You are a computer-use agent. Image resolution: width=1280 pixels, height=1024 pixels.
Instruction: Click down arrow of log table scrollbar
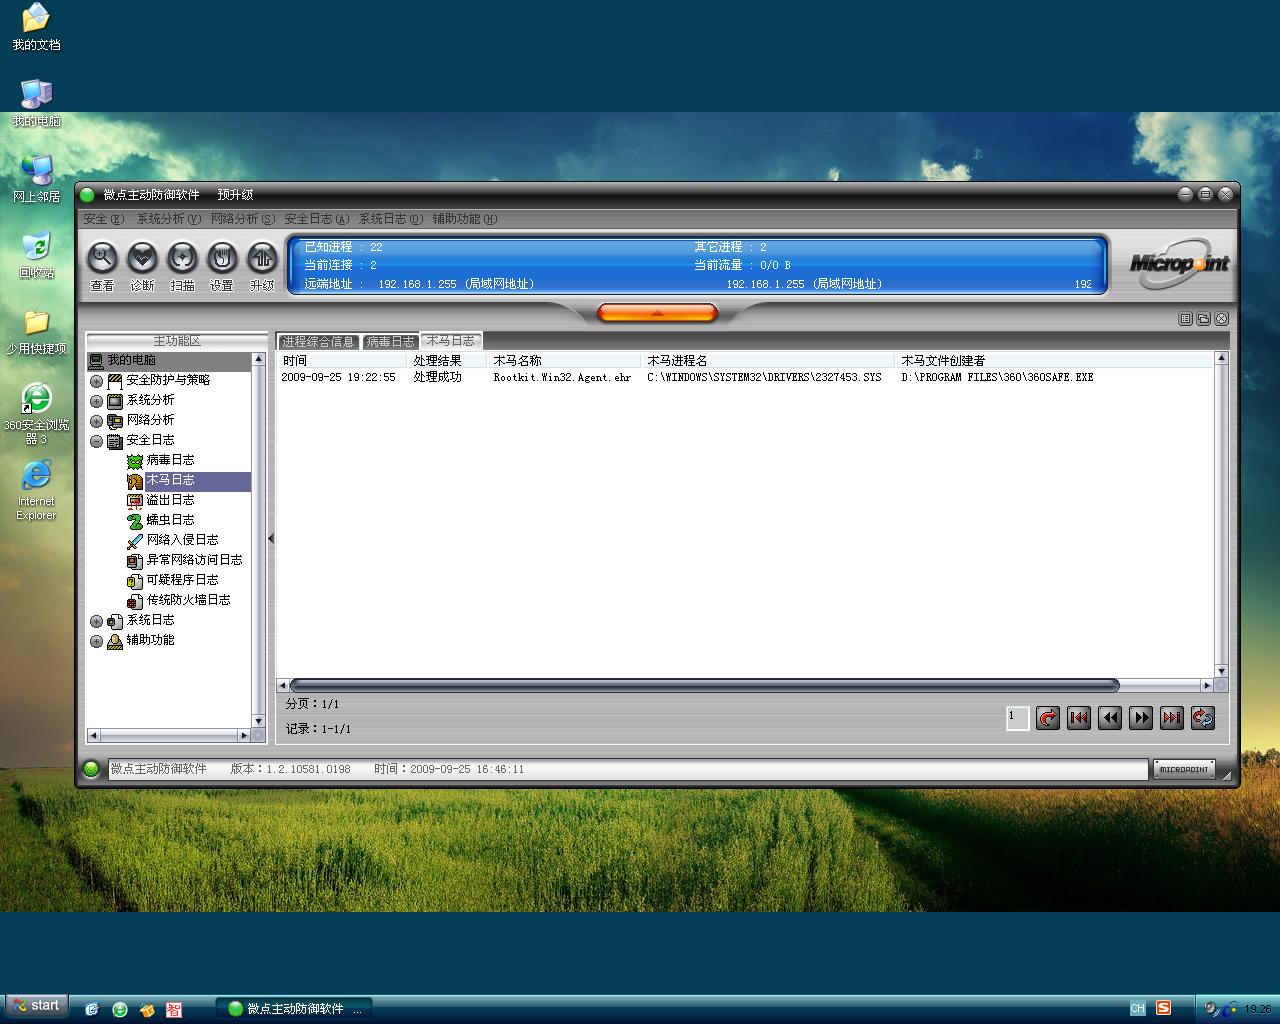[x=1221, y=671]
